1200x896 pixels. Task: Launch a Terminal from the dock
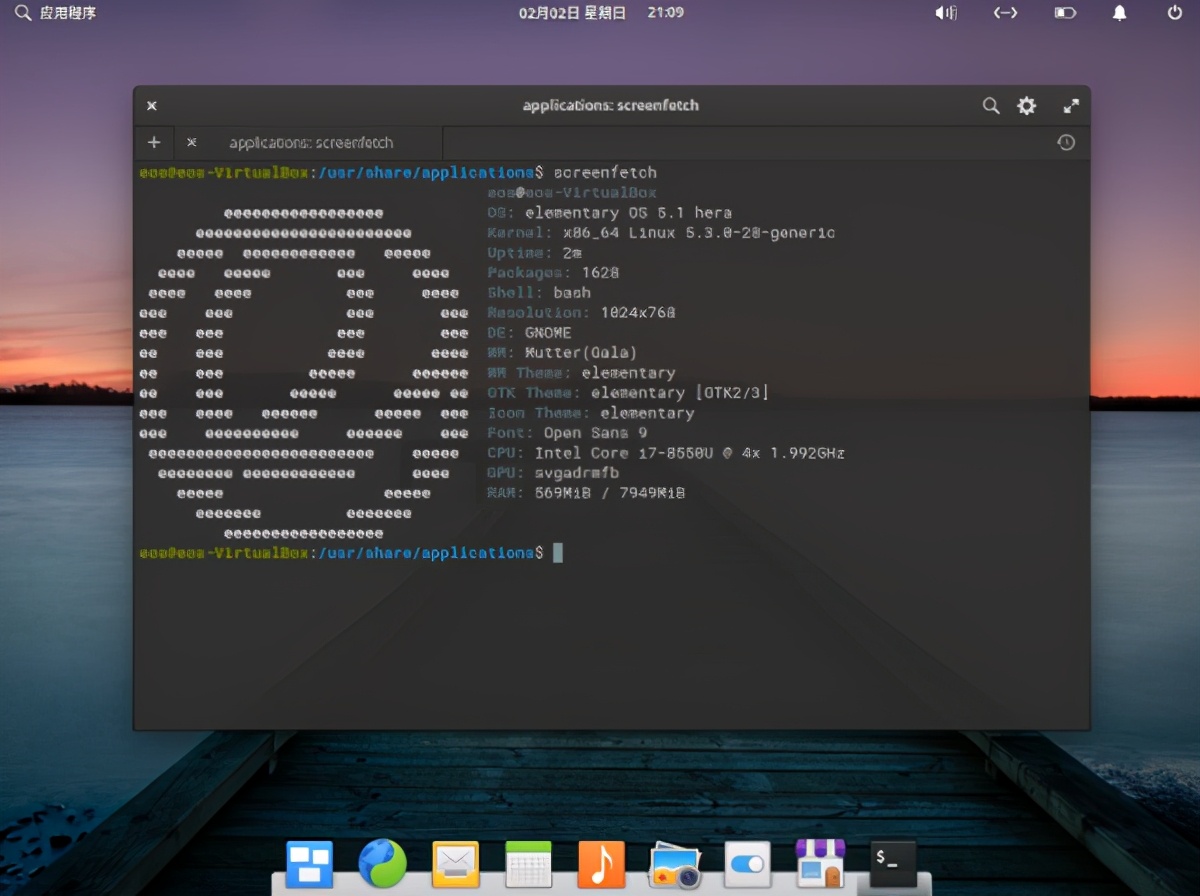(890, 861)
